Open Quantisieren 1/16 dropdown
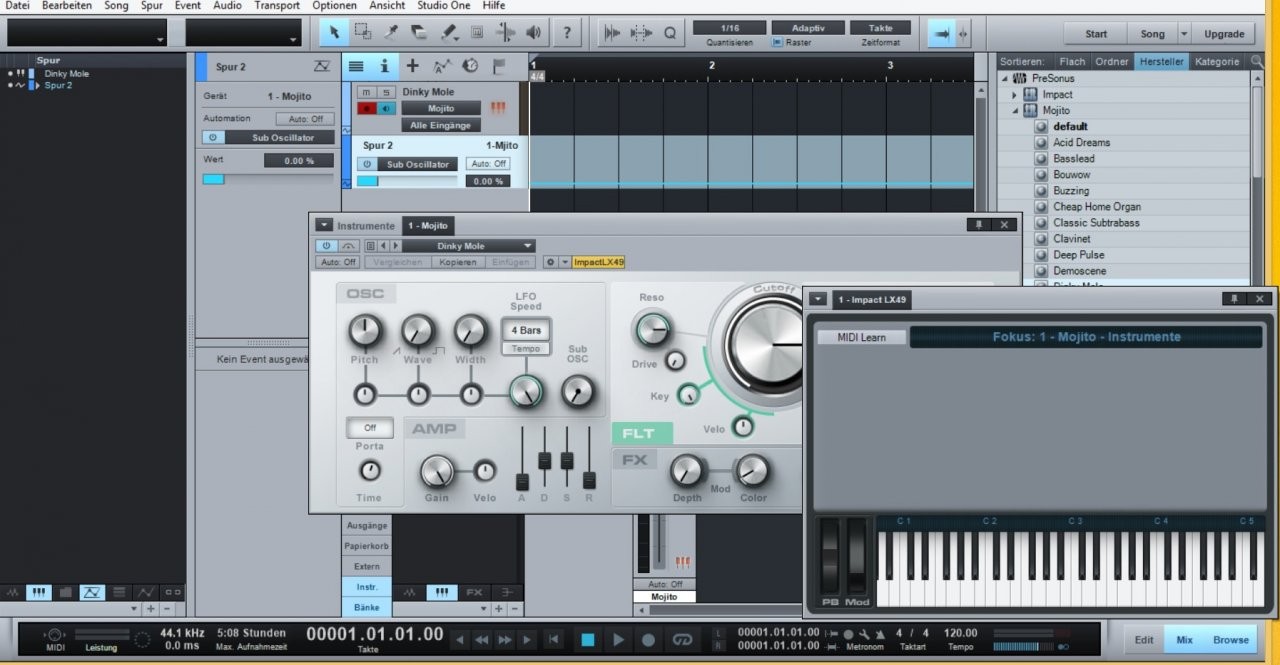This screenshot has width=1280, height=665. (729, 28)
